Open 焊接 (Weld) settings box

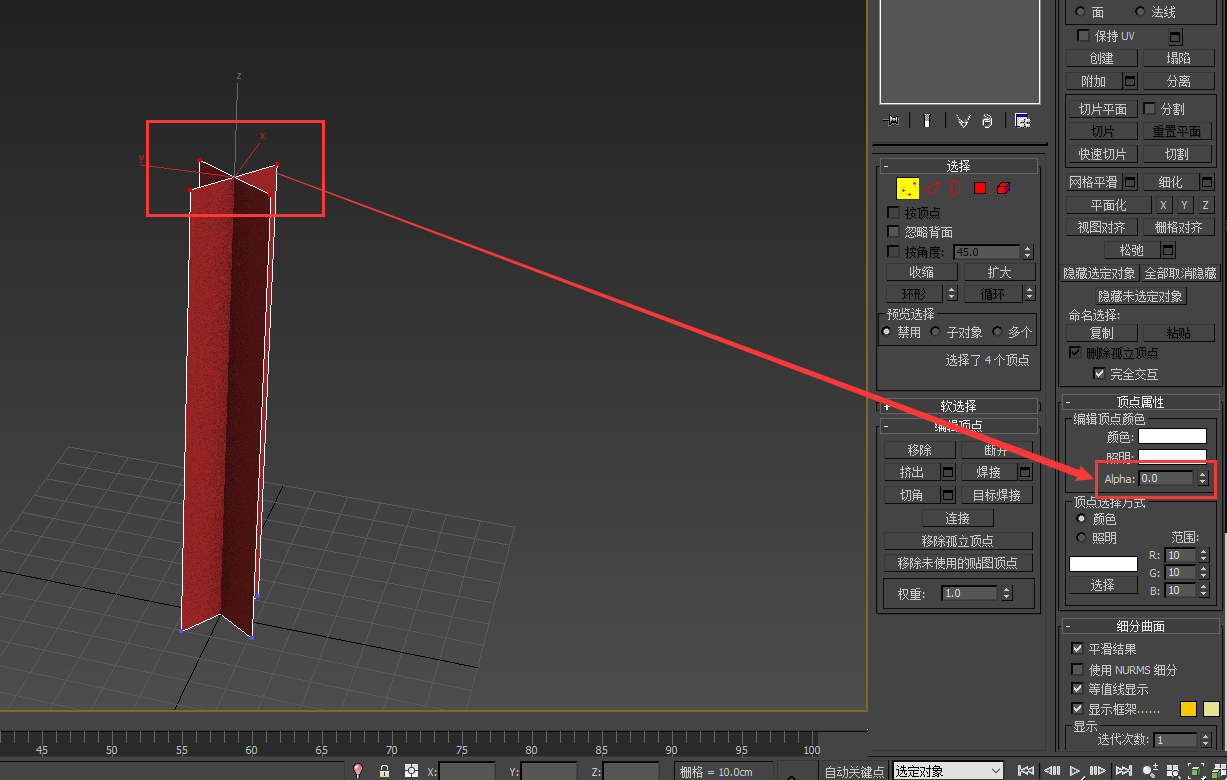click(1025, 472)
